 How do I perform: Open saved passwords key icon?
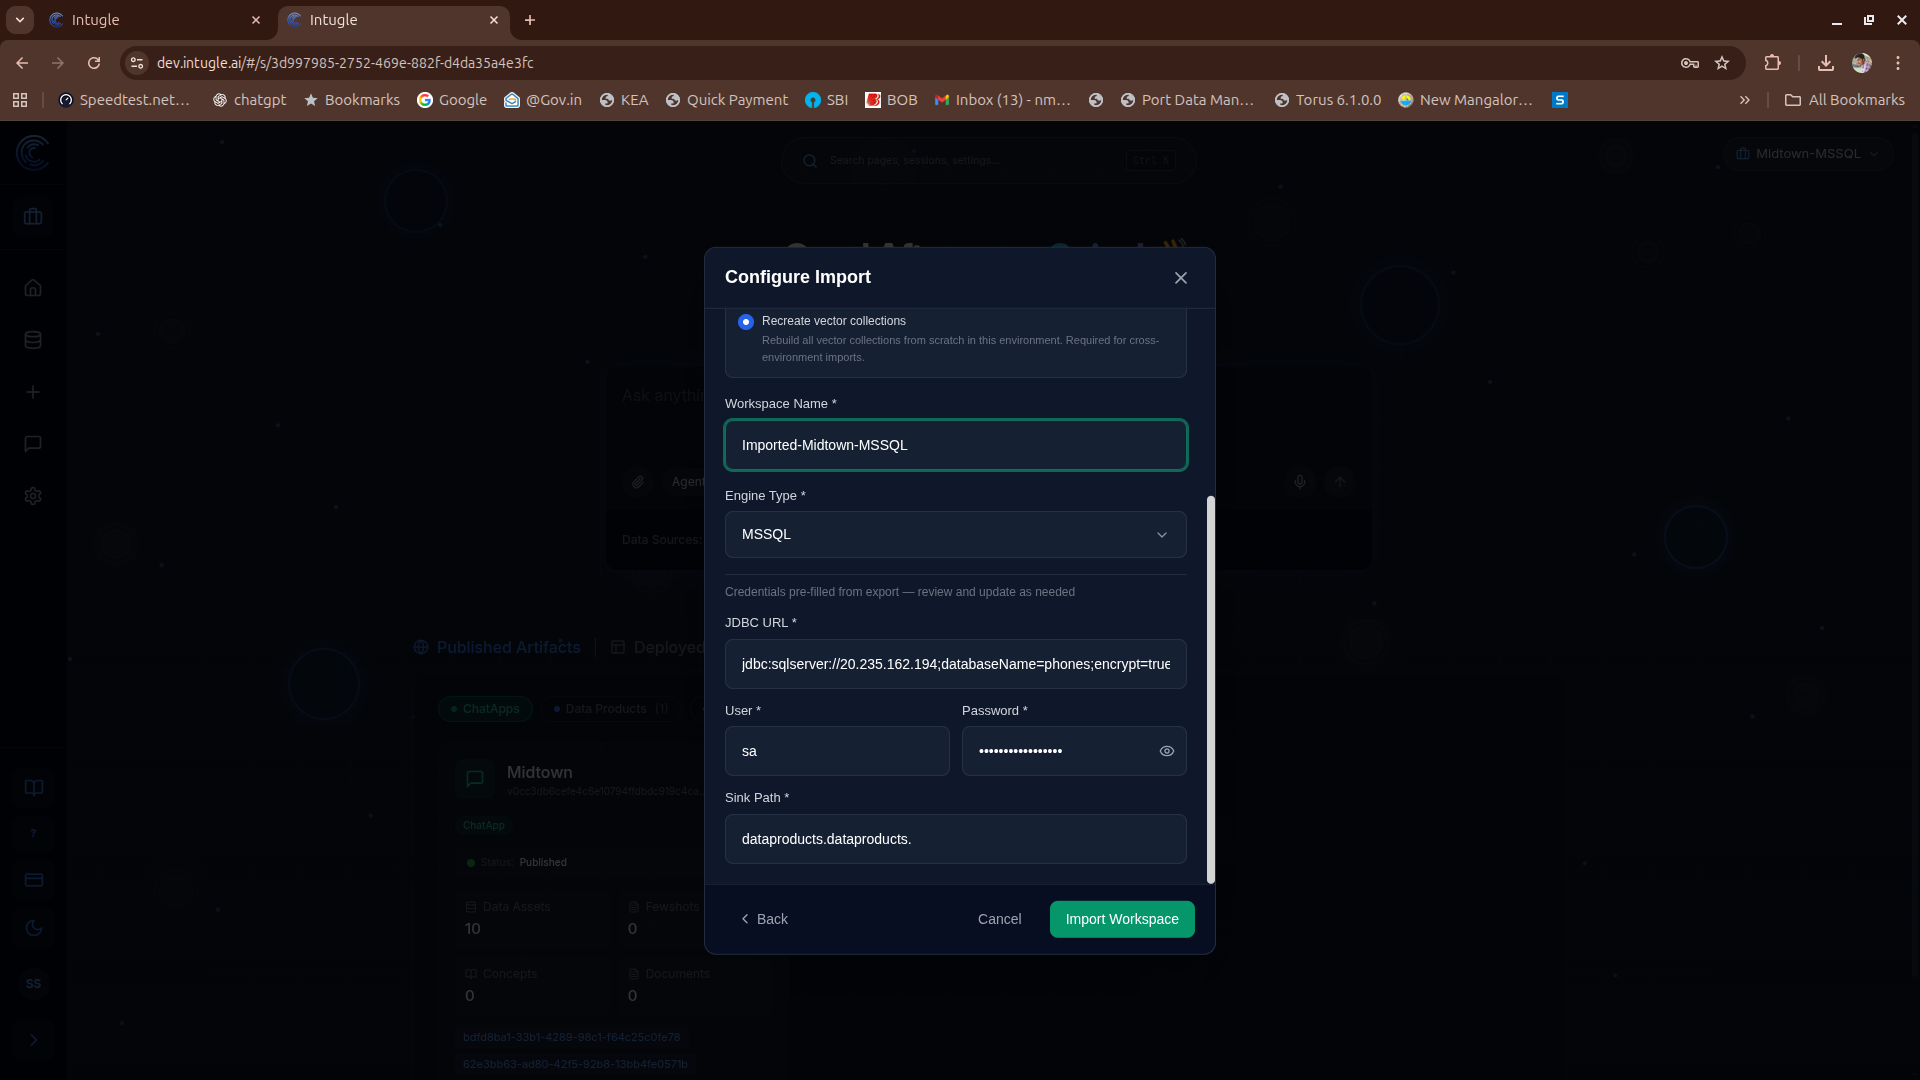pos(1690,63)
